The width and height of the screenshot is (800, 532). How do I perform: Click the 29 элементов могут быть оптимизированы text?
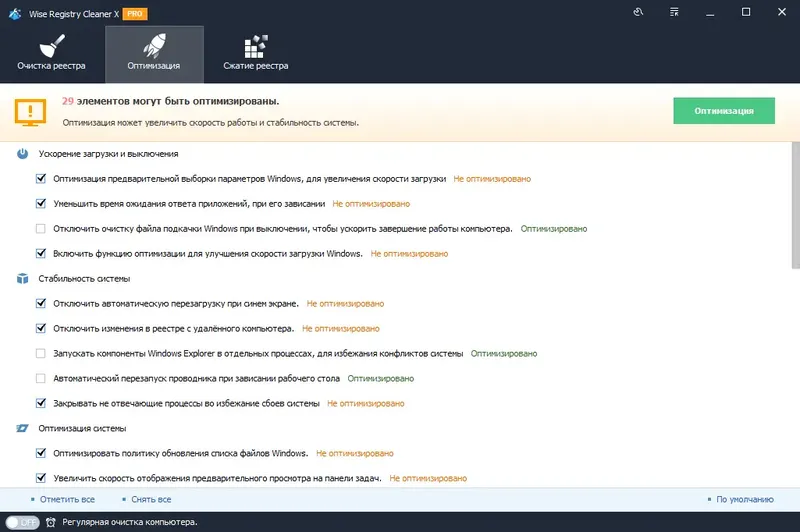click(170, 101)
